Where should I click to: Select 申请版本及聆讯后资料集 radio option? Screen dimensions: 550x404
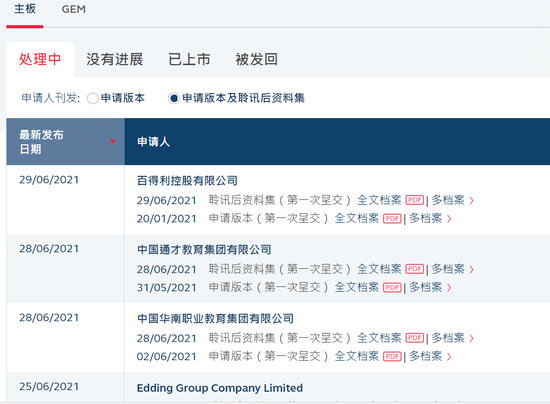coord(174,98)
